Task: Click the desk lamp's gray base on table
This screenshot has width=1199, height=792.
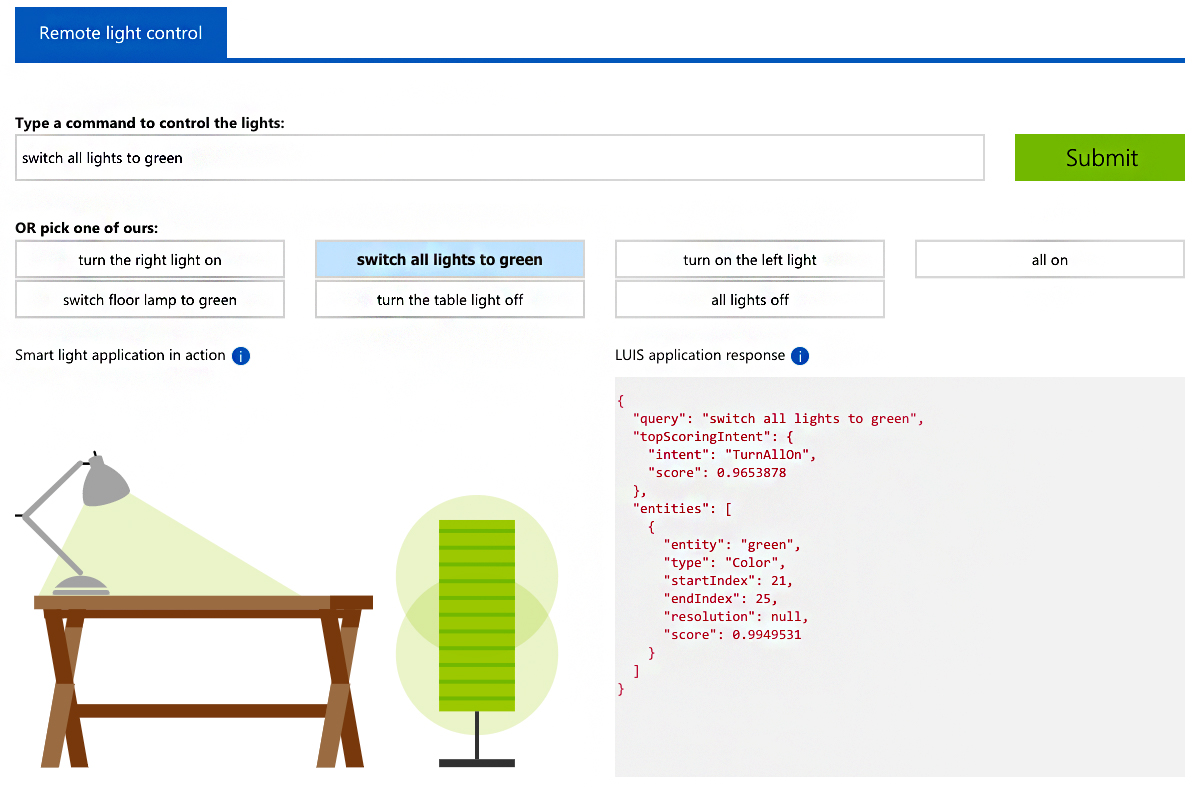Action: click(x=81, y=585)
